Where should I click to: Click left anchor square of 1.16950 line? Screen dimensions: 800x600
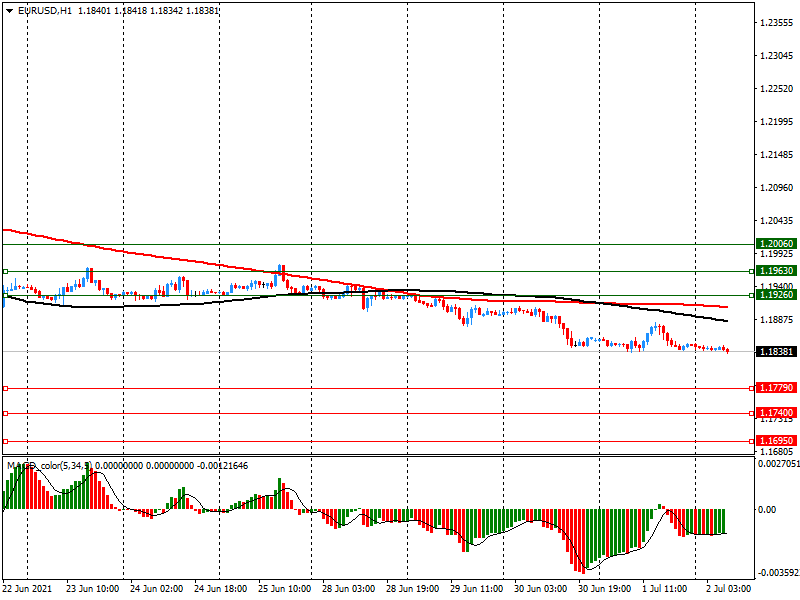coord(5,440)
